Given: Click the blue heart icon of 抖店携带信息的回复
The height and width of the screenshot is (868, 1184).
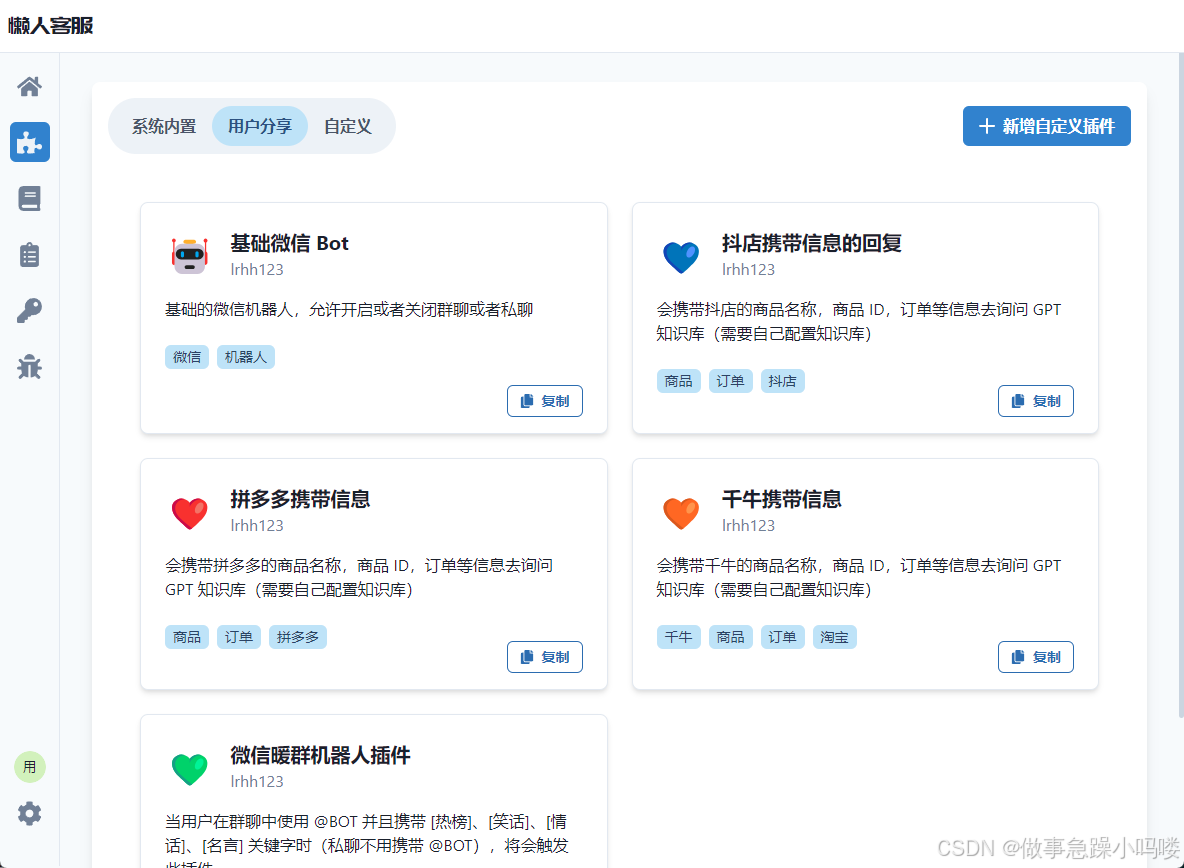Looking at the screenshot, I should pos(681,257).
